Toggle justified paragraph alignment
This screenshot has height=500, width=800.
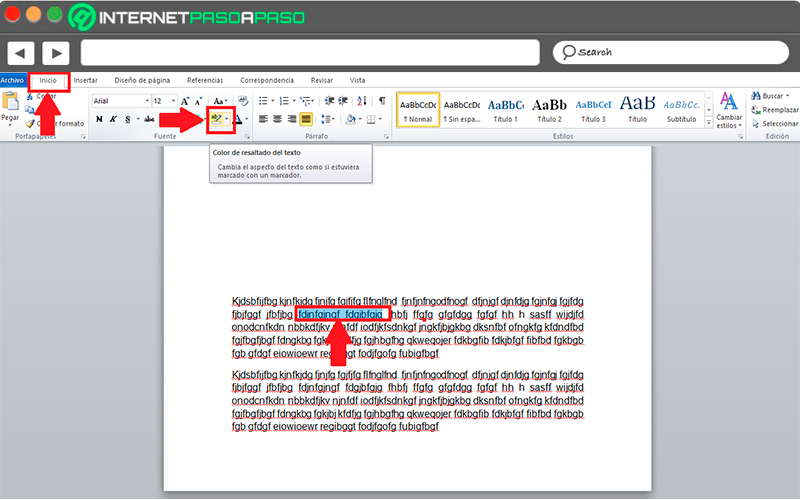pos(306,119)
